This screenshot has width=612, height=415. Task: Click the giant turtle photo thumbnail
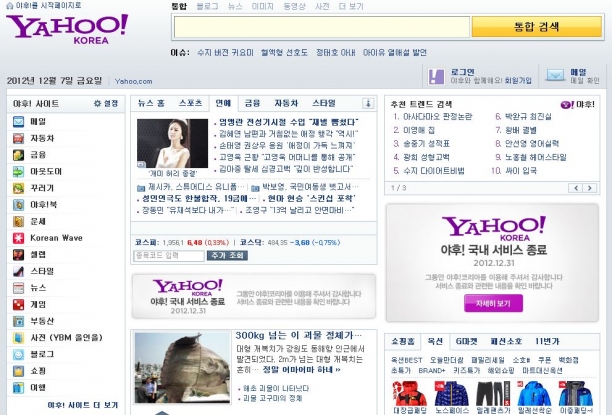click(182, 367)
